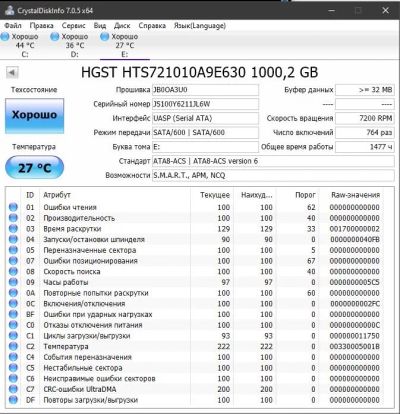Click status icon for Отказы отключения питания
Image resolution: width=400 pixels, height=414 pixels.
[x=13, y=325]
